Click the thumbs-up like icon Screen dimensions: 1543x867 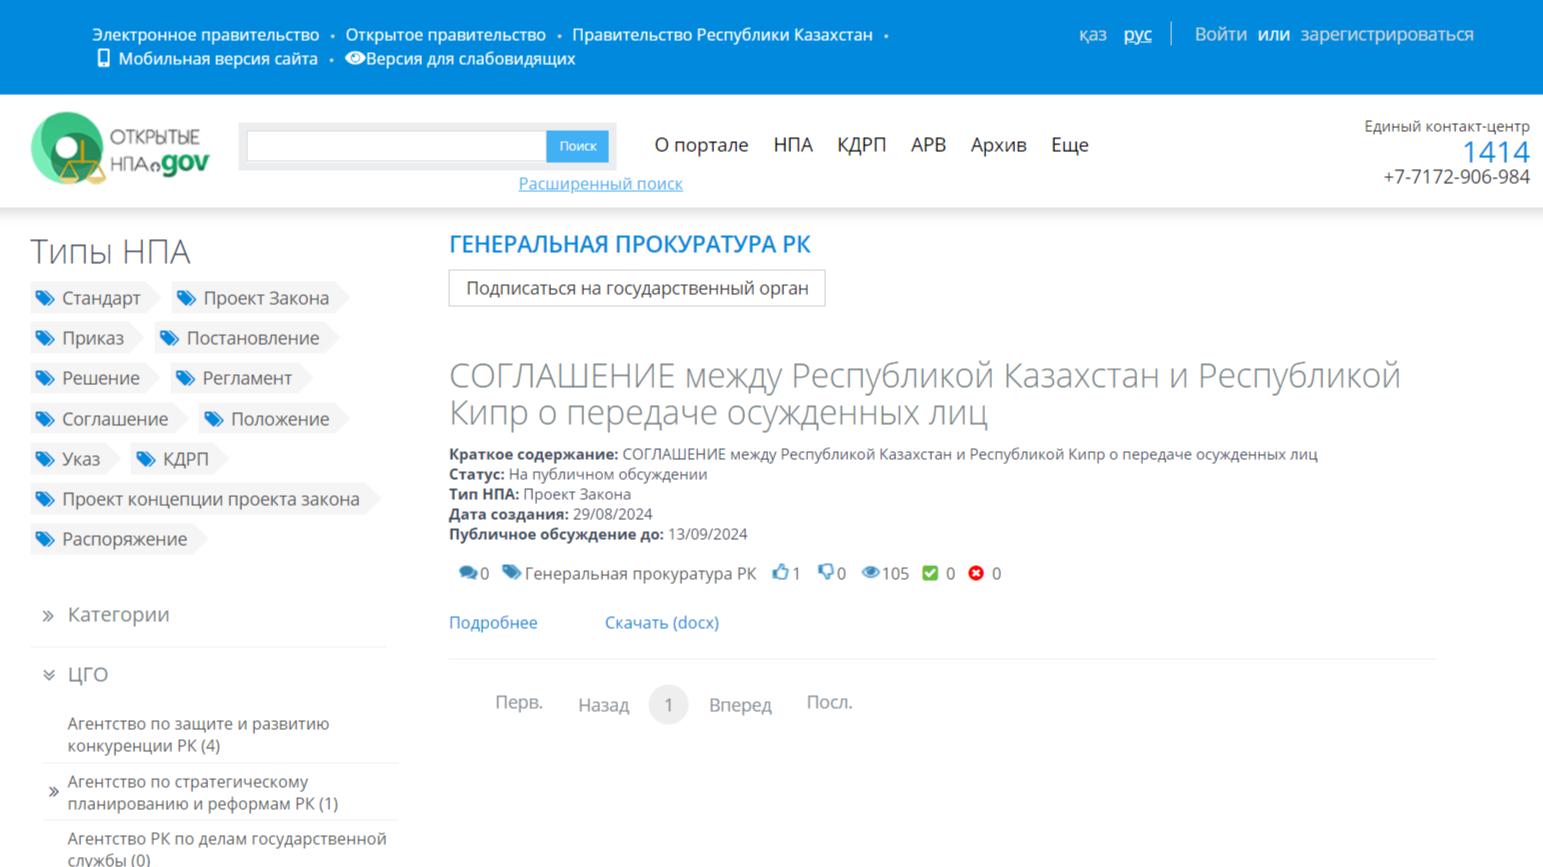[780, 572]
